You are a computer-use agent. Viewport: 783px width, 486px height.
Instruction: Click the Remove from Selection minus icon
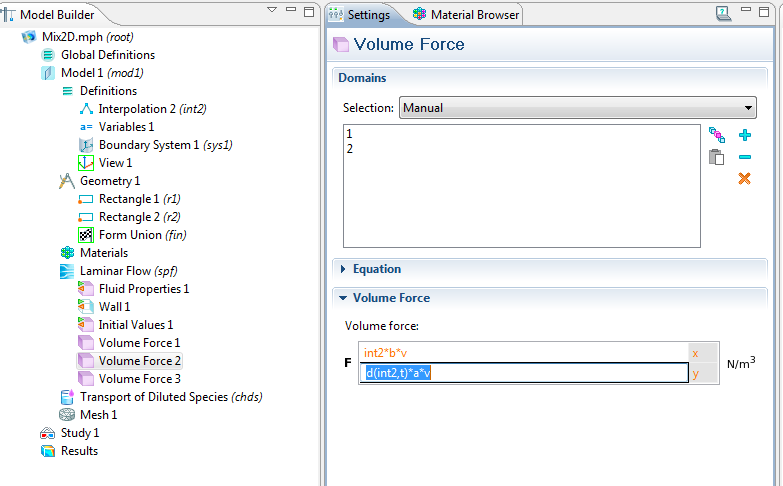[744, 157]
